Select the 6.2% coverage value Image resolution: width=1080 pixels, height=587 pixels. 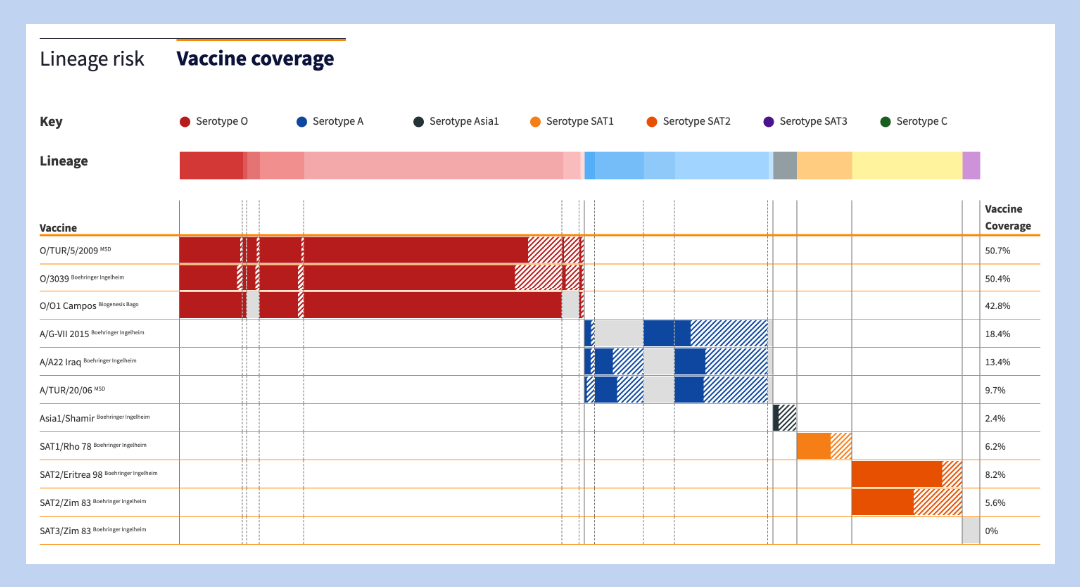[995, 447]
